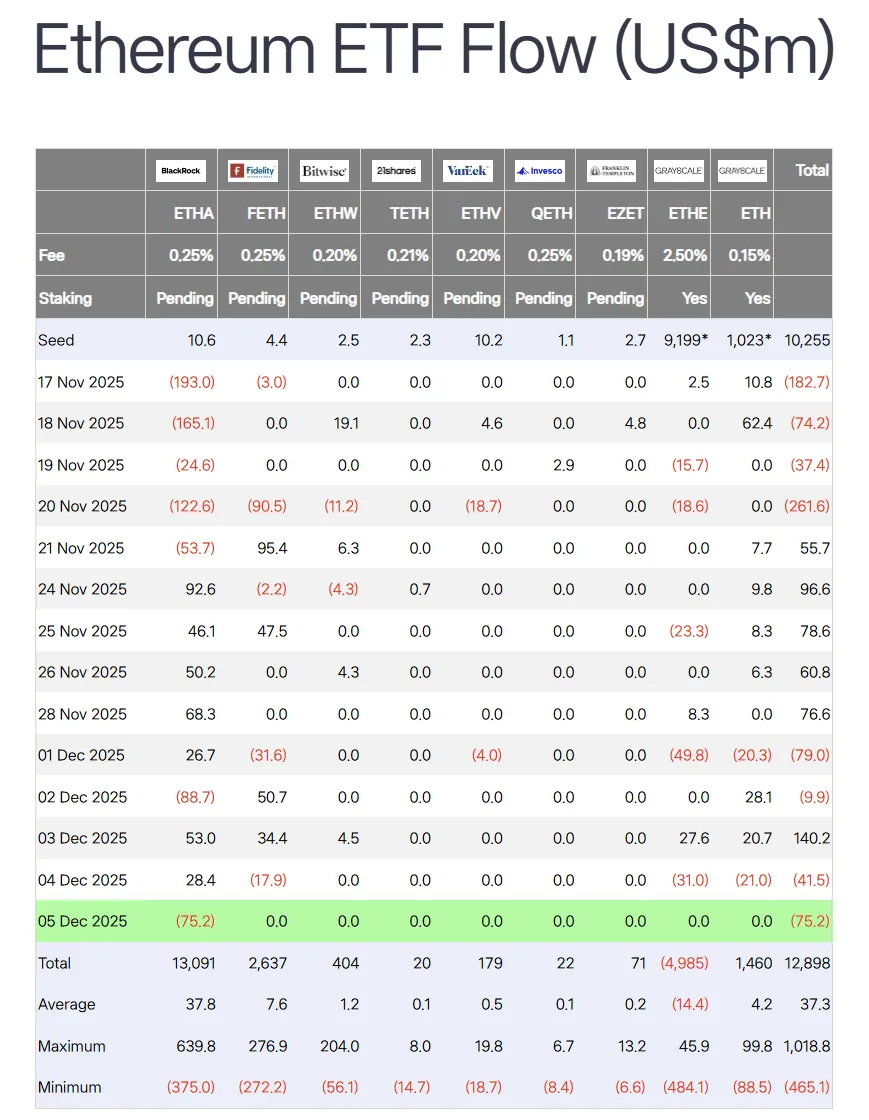Click Grayscale logo above ETH ticker
The image size is (869, 1120).
[x=742, y=171]
